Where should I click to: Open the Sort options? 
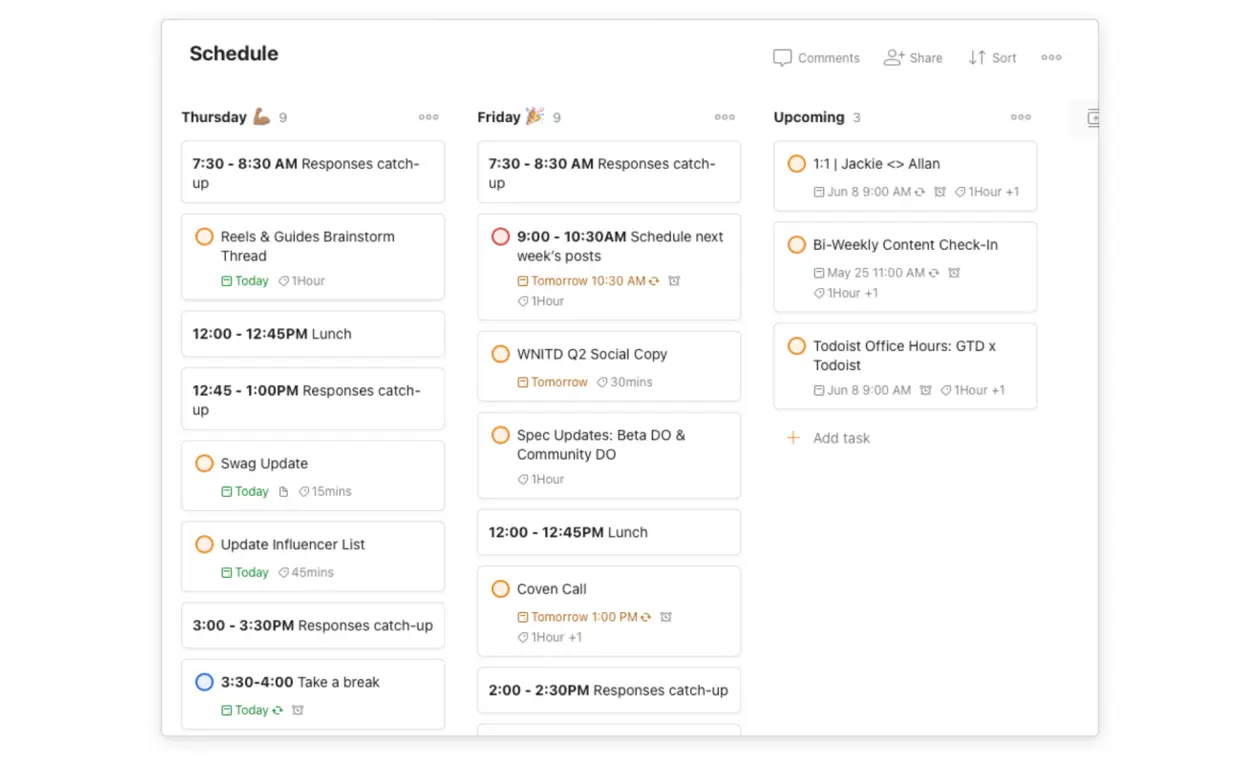click(x=992, y=58)
